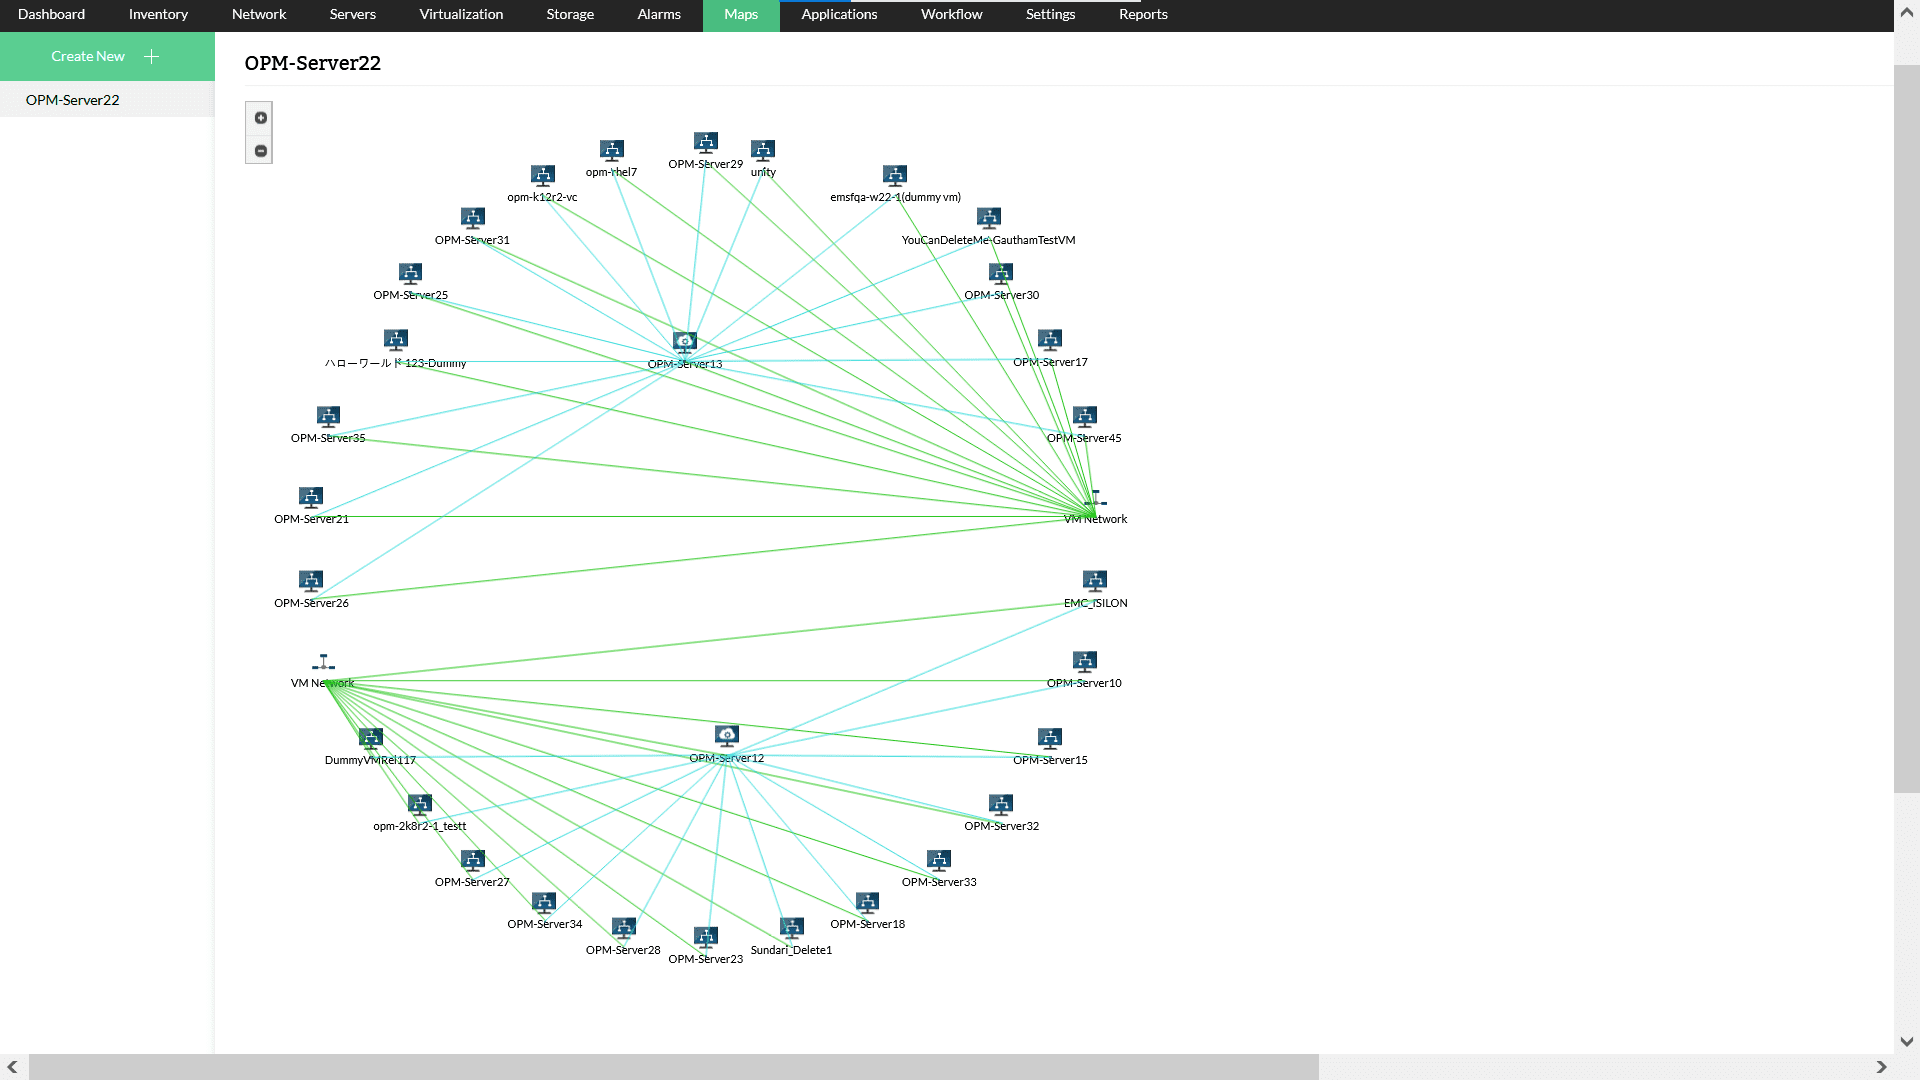Open the Reports menu tab
The image size is (1920, 1080).
1143,15
